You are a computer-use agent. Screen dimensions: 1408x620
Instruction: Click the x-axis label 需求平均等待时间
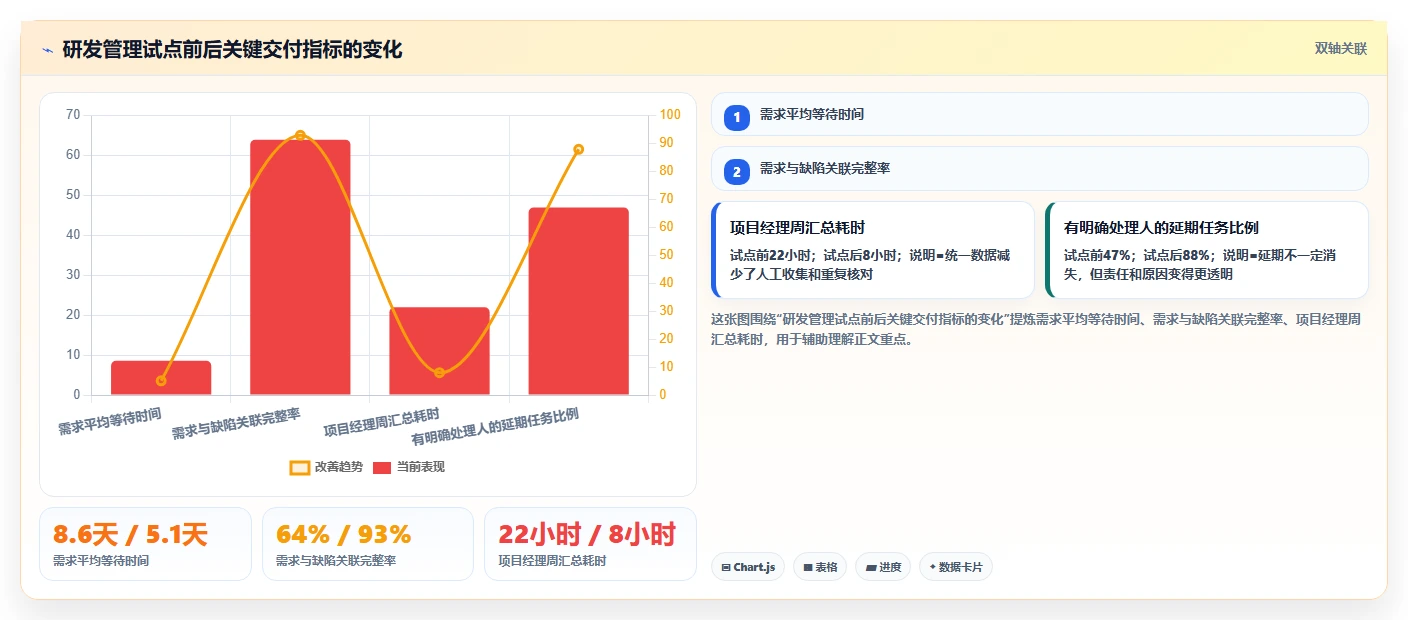pyautogui.click(x=110, y=421)
